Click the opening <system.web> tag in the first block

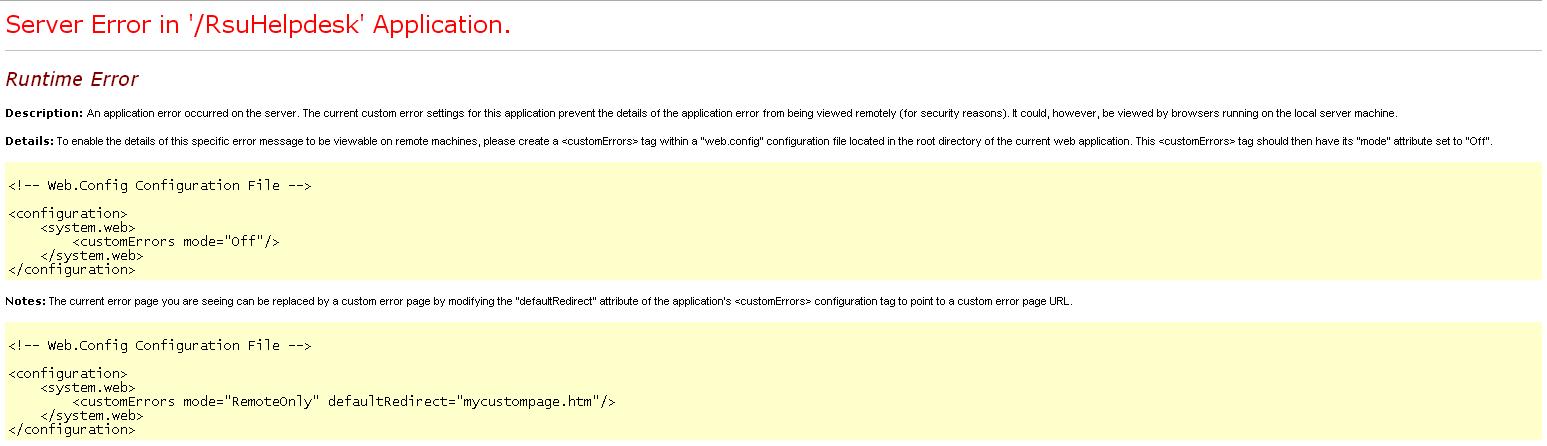88,227
